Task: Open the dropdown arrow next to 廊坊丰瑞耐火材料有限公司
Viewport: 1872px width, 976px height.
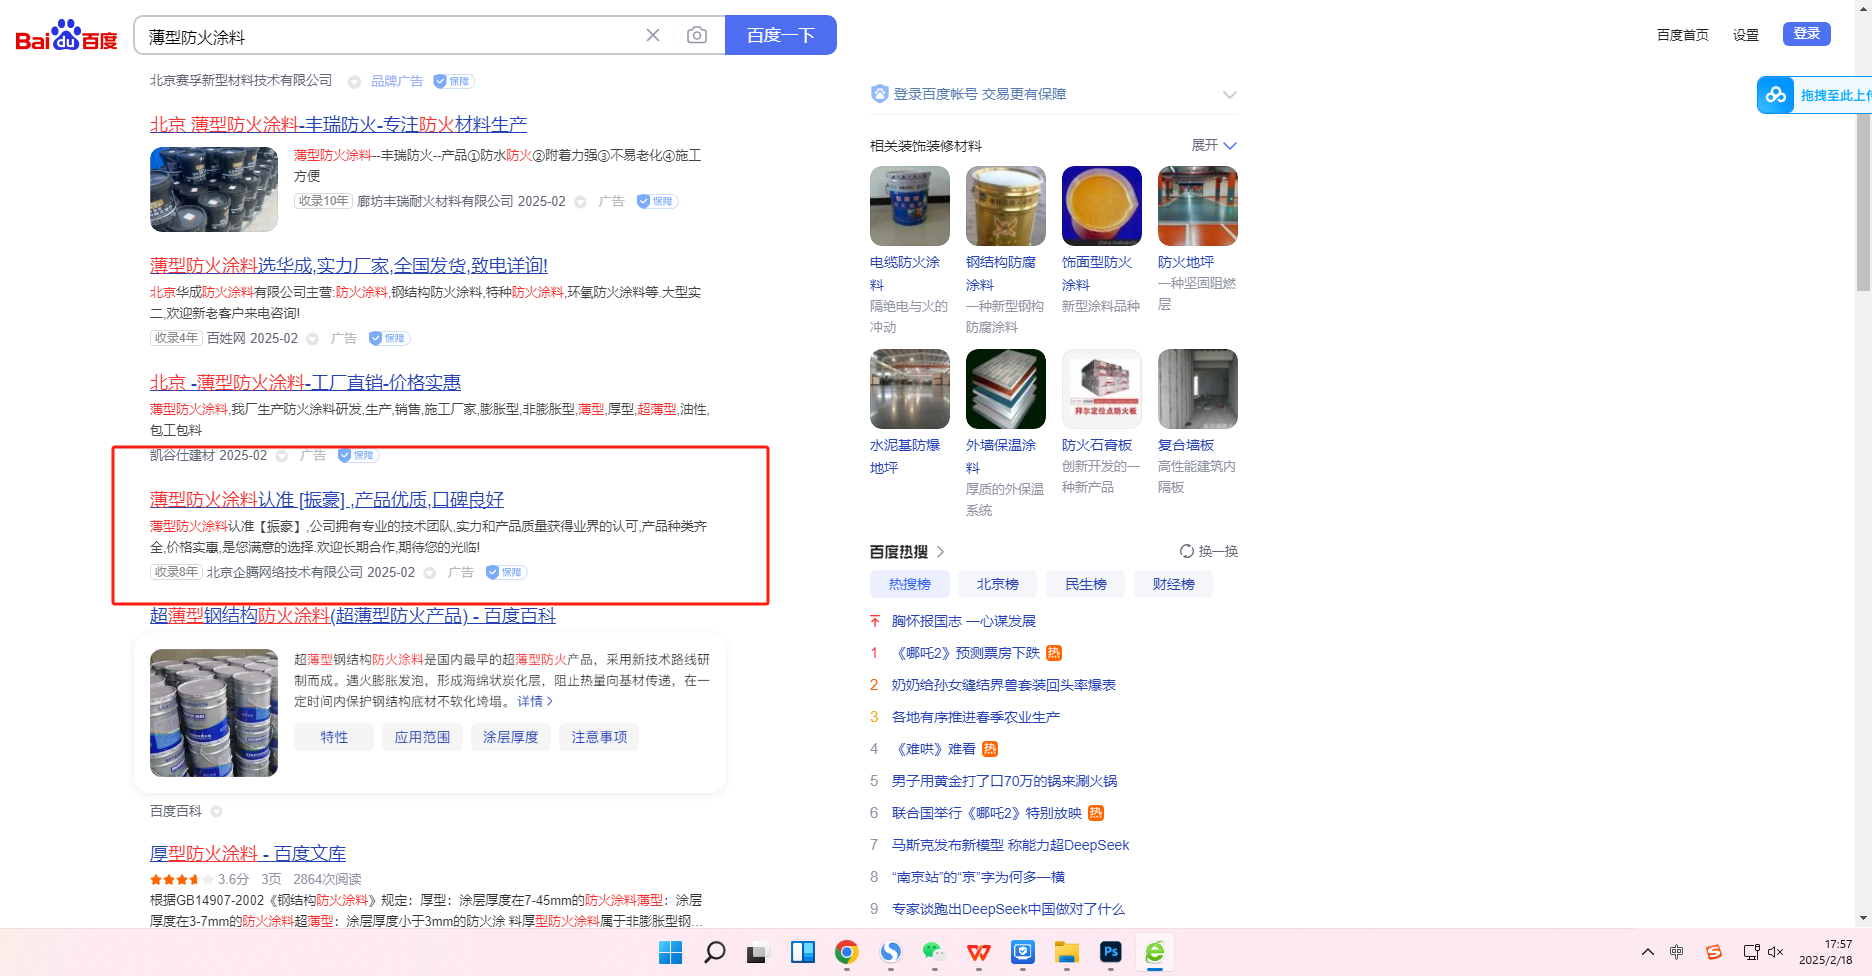Action: click(x=580, y=202)
